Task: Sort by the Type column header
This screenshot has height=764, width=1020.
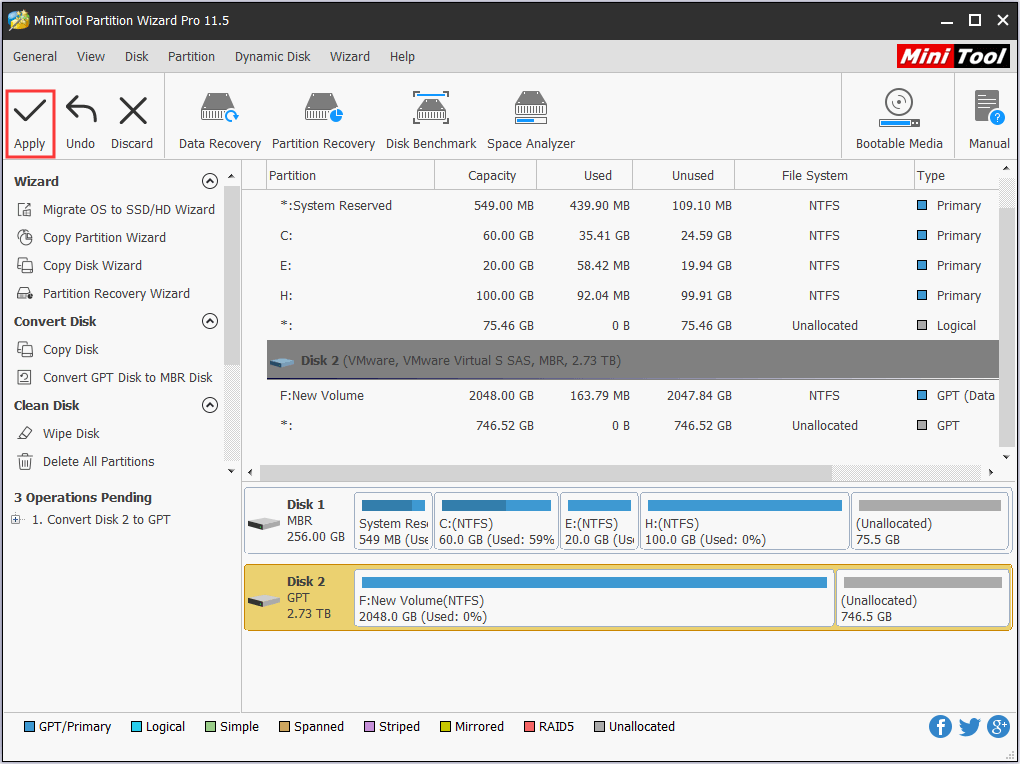Action: point(956,176)
